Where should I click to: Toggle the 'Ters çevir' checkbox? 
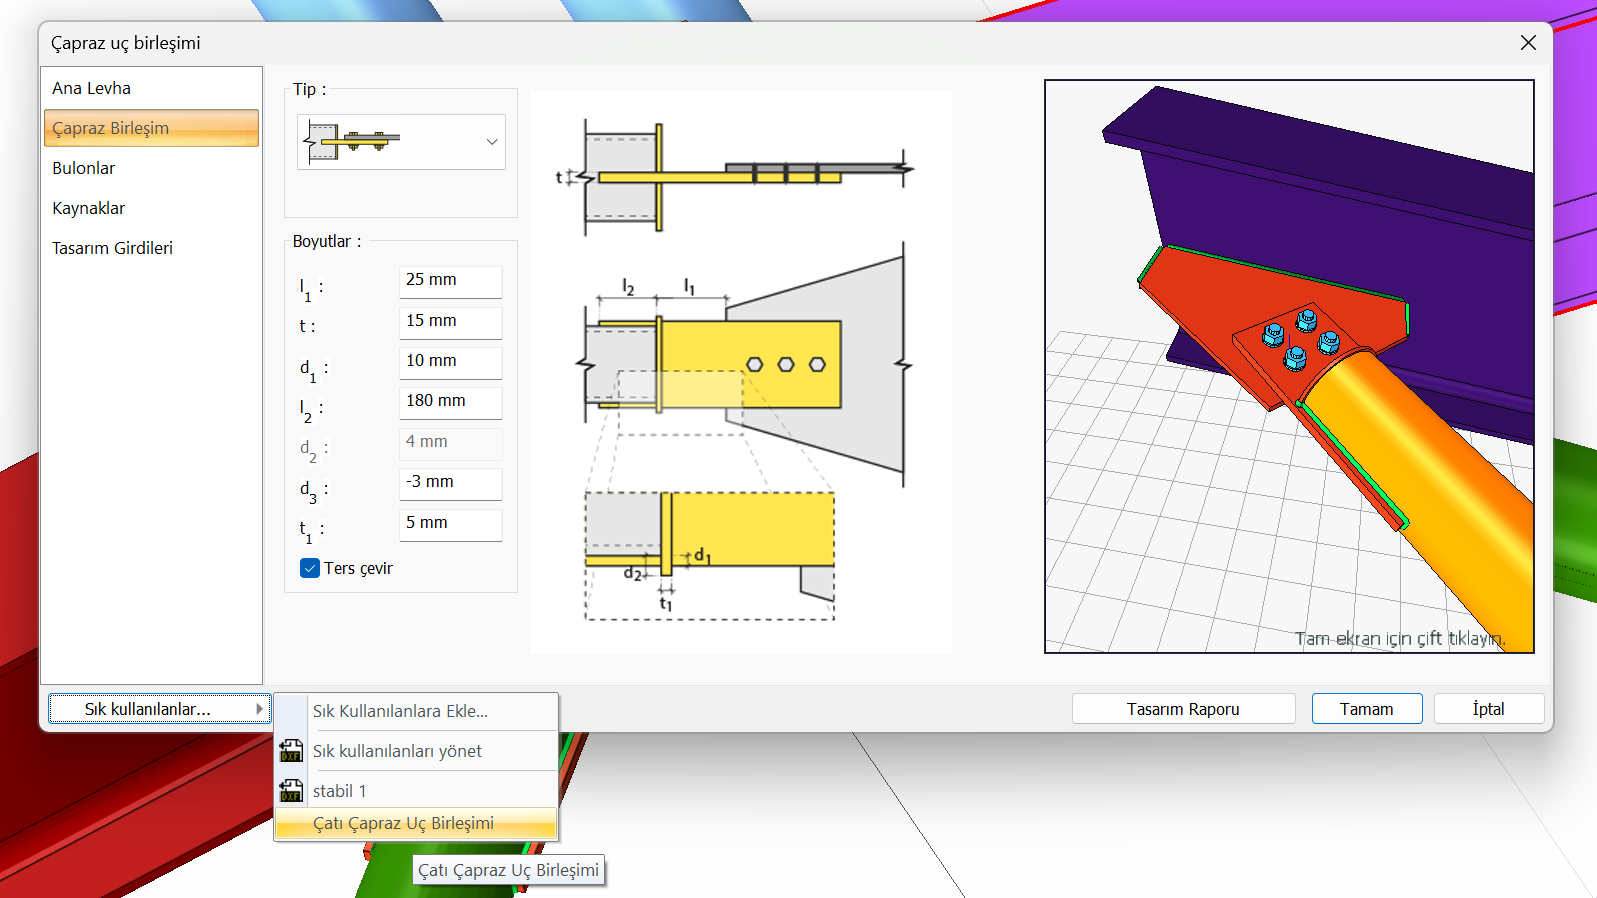click(x=310, y=568)
